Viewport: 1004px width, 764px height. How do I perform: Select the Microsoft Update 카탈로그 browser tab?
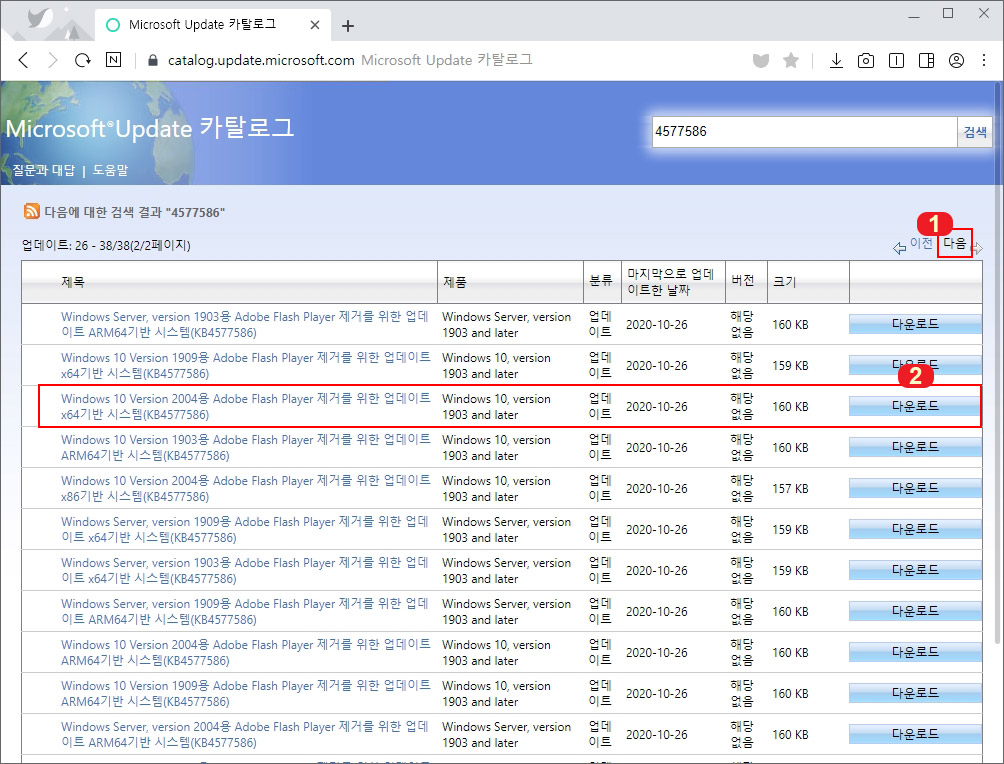213,25
